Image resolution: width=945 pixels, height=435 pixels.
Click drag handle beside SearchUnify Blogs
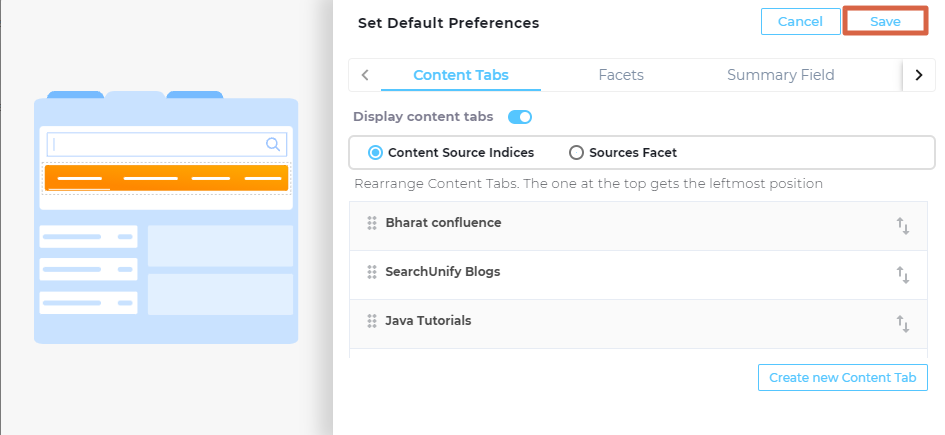point(372,272)
